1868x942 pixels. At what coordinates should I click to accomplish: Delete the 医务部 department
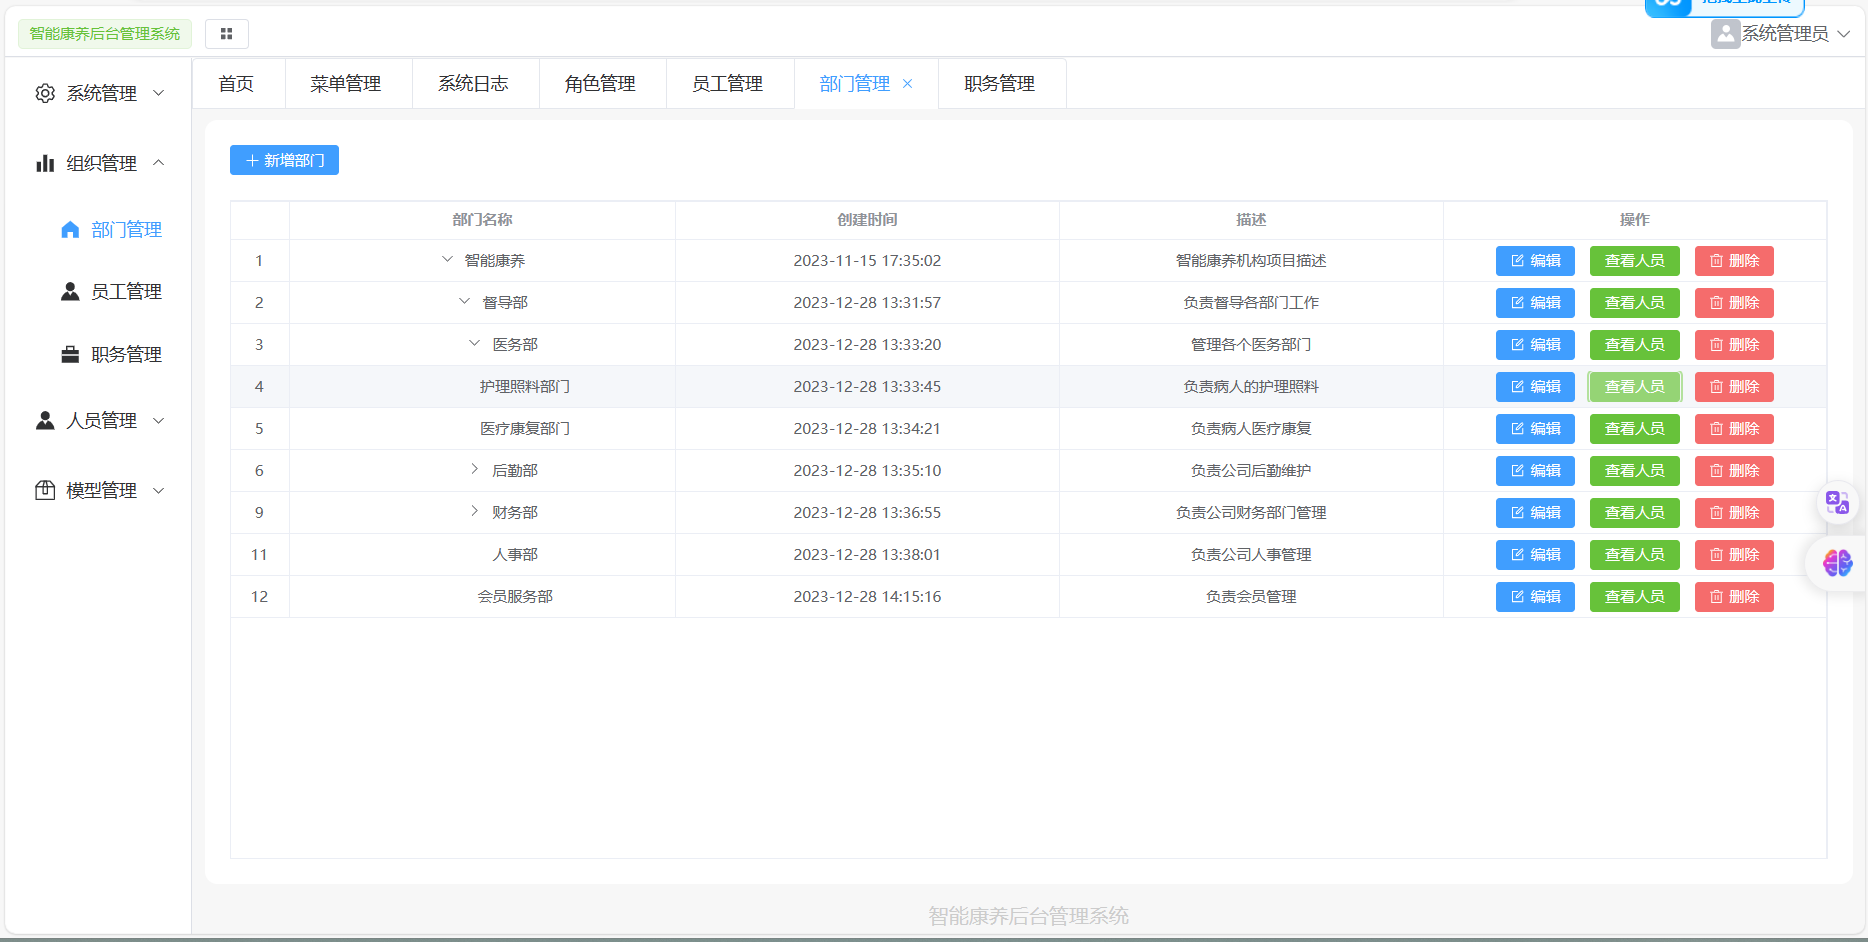pos(1734,345)
